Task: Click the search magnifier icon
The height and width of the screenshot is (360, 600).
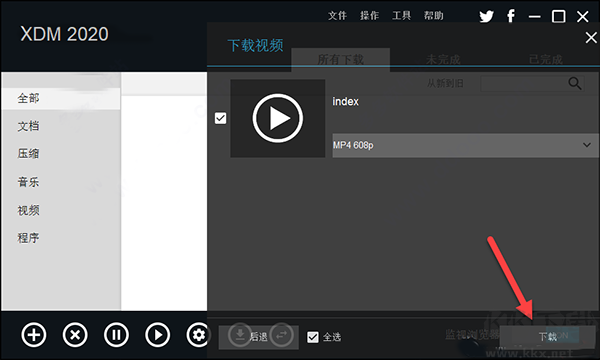Action: coord(575,83)
